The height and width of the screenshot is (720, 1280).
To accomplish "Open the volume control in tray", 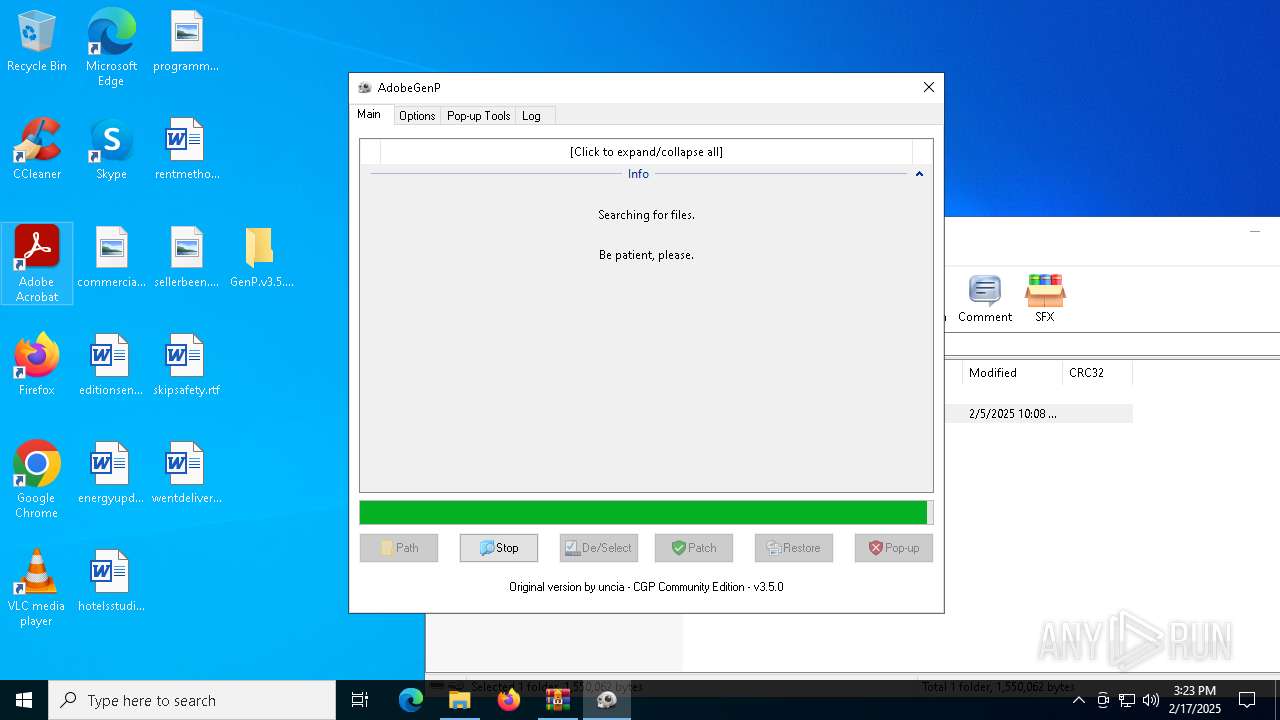I will pyautogui.click(x=1151, y=700).
